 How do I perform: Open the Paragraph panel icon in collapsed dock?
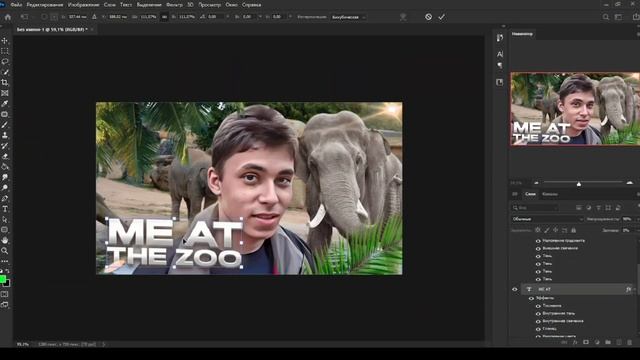(500, 65)
